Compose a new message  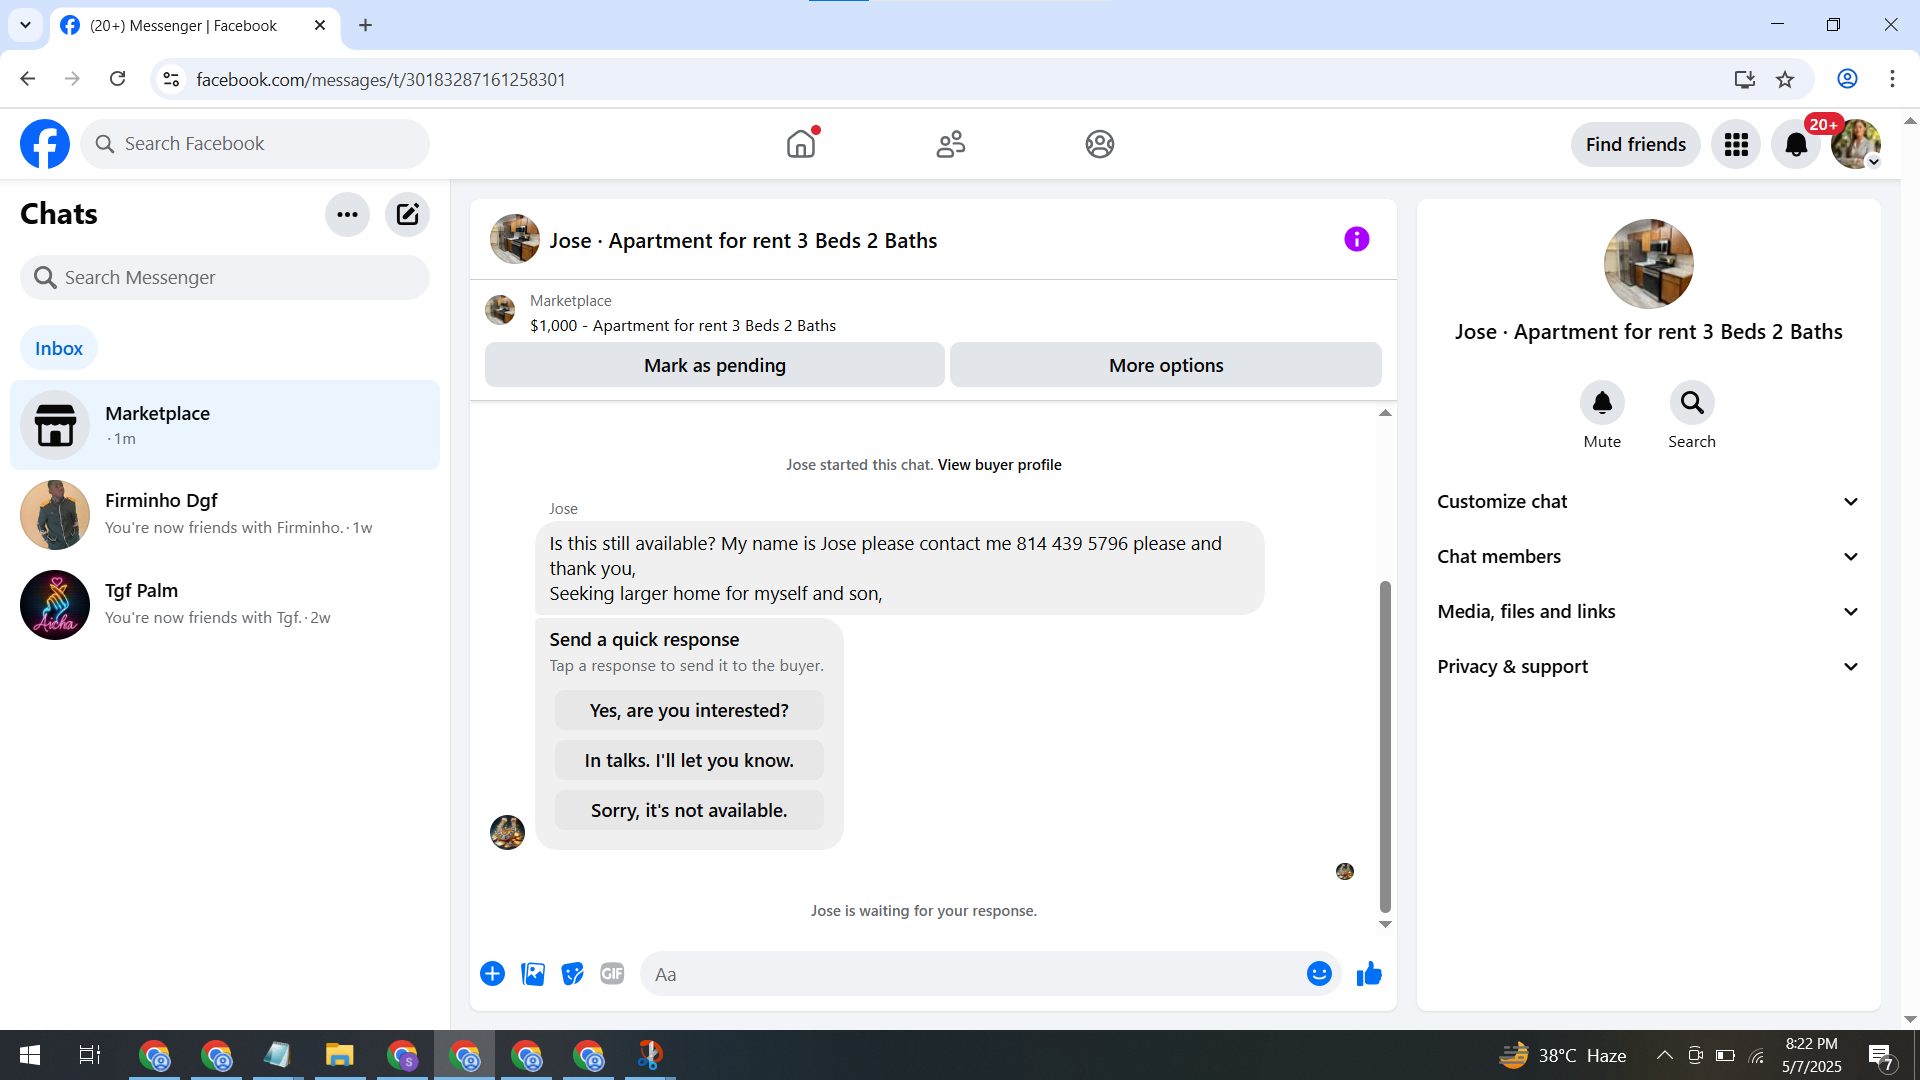point(407,214)
